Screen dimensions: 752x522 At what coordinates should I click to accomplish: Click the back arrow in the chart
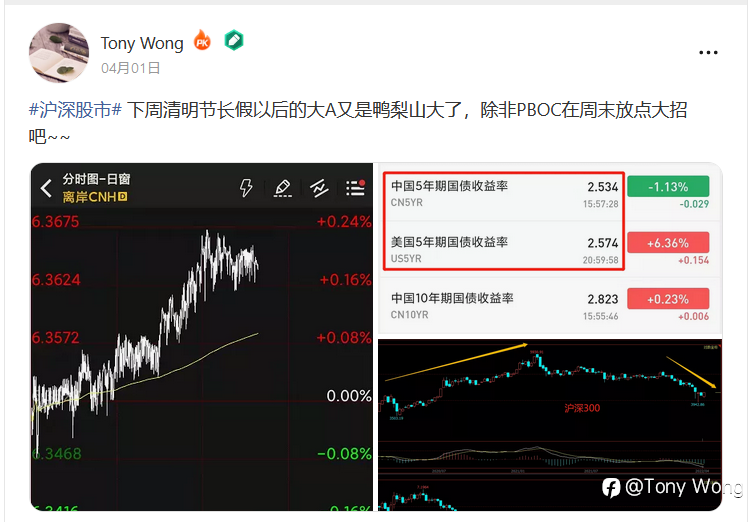point(47,188)
